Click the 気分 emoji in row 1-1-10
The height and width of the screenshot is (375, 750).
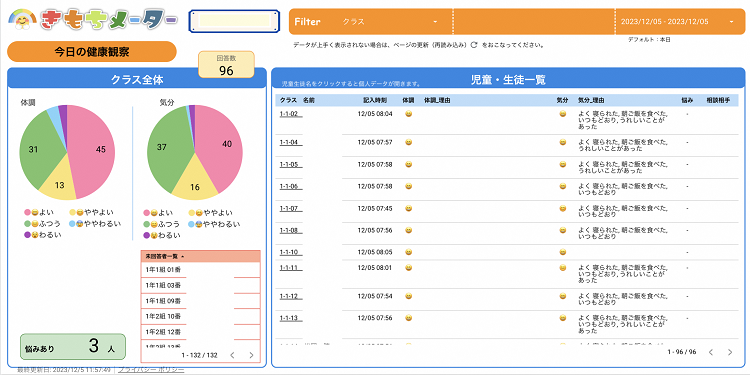point(562,252)
